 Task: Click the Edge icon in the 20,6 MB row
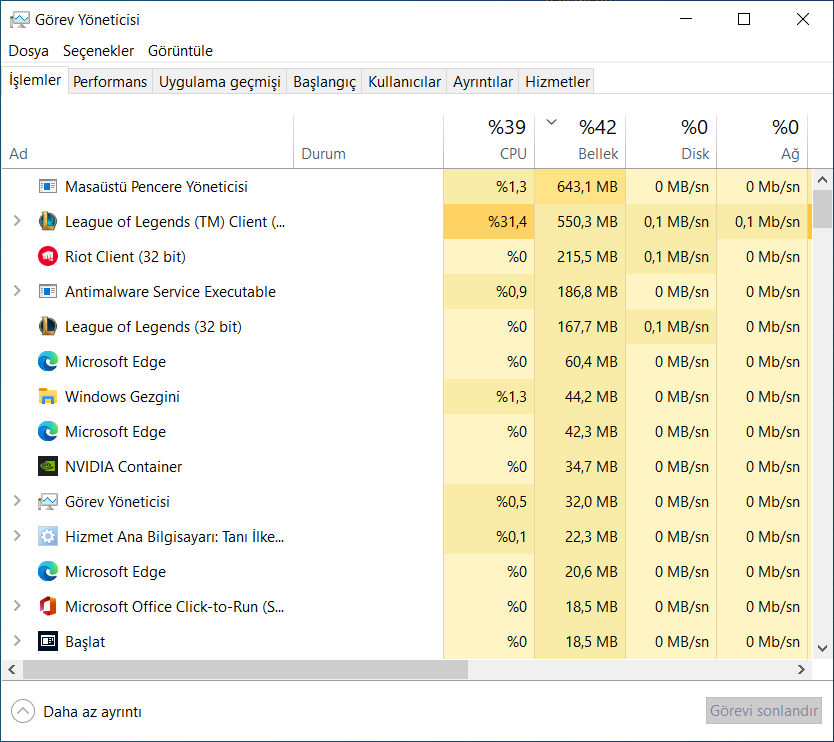coord(48,571)
